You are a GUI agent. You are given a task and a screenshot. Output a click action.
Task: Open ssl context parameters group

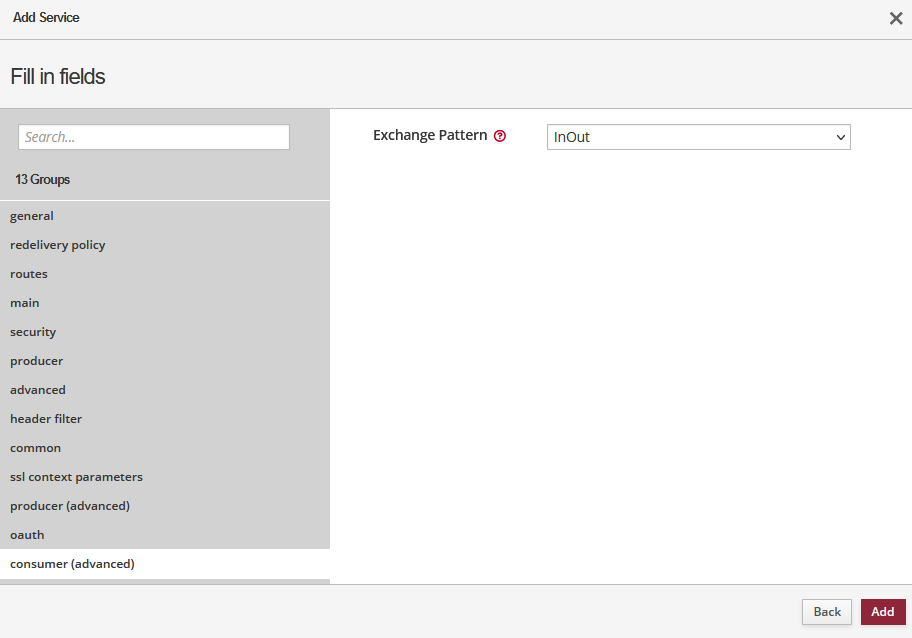click(76, 477)
